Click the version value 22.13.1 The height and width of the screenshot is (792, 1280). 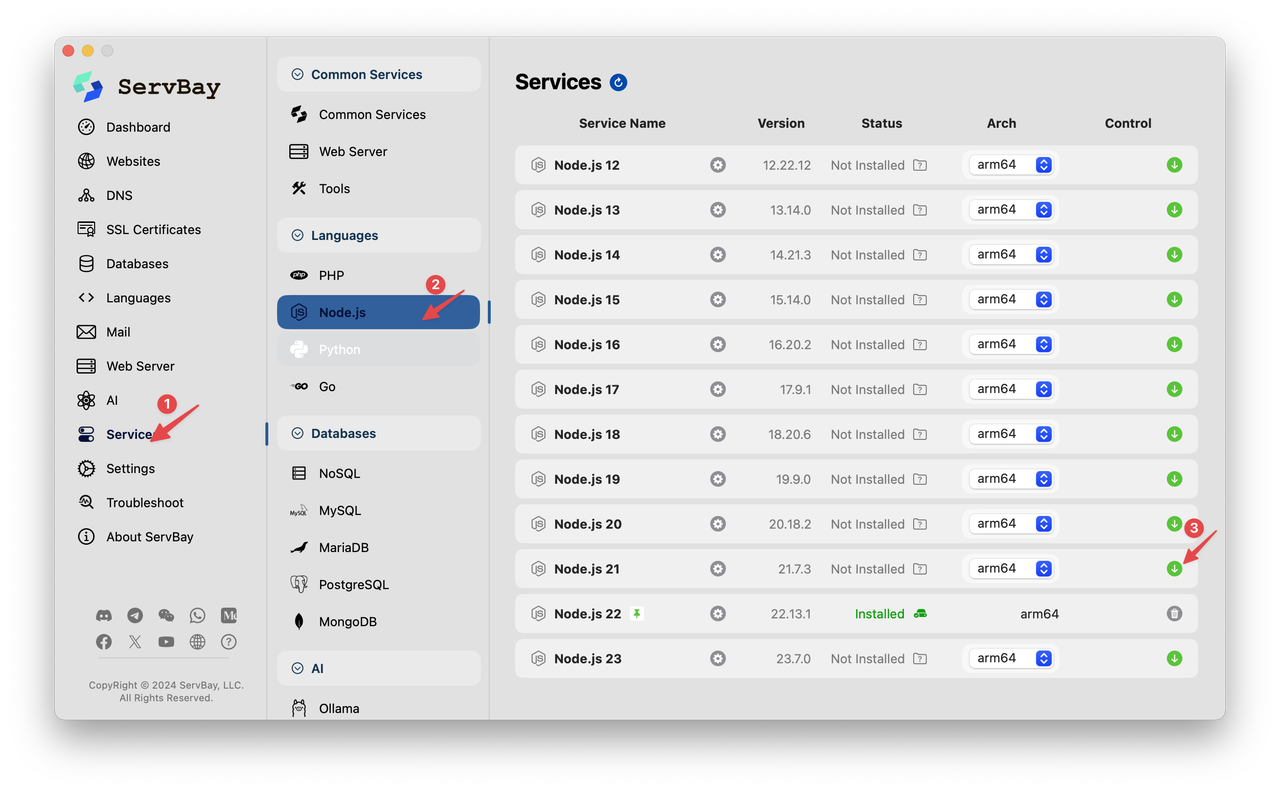(790, 614)
